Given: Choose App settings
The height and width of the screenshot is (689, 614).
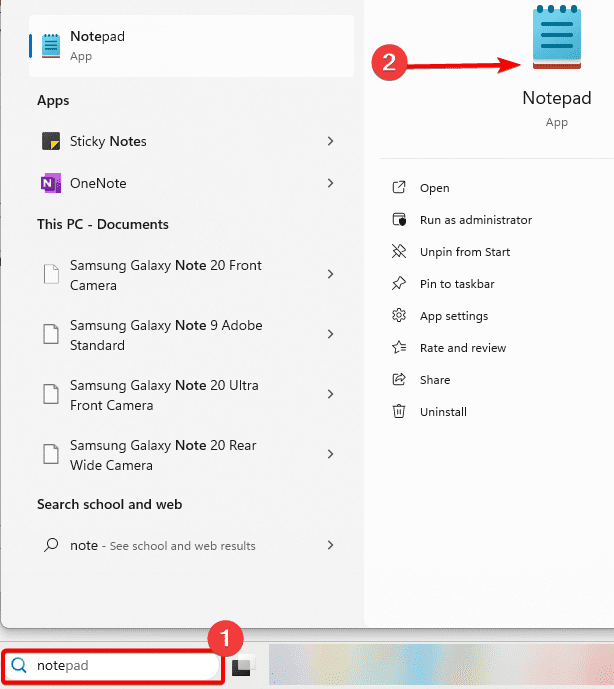Looking at the screenshot, I should pos(454,316).
